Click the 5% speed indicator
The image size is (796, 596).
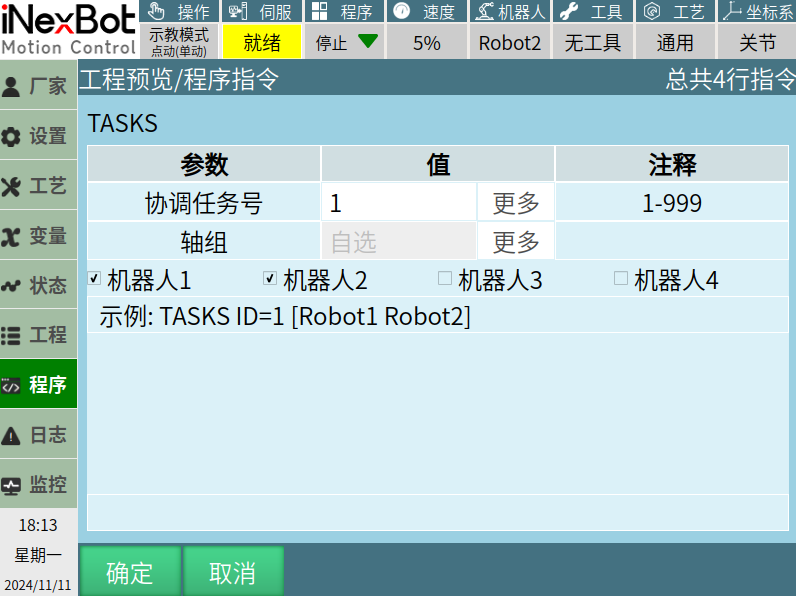pos(426,43)
